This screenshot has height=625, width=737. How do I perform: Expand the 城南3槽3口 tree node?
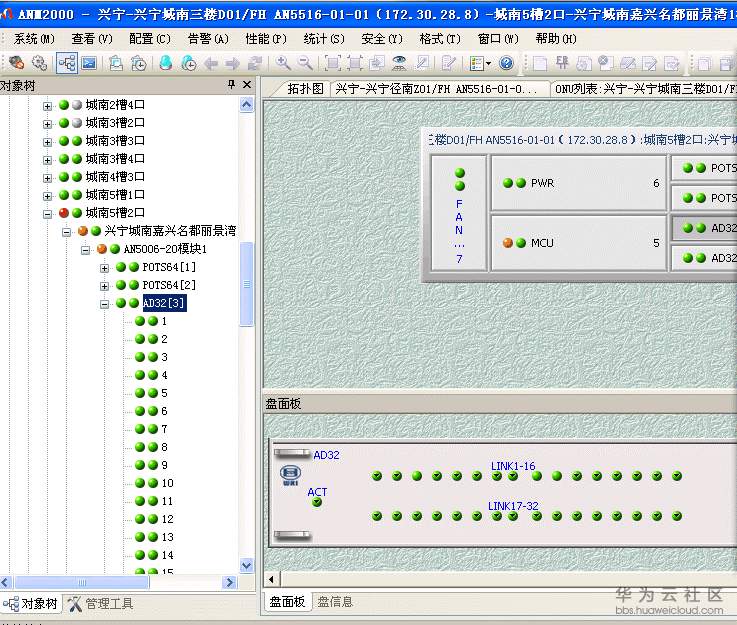click(x=47, y=142)
